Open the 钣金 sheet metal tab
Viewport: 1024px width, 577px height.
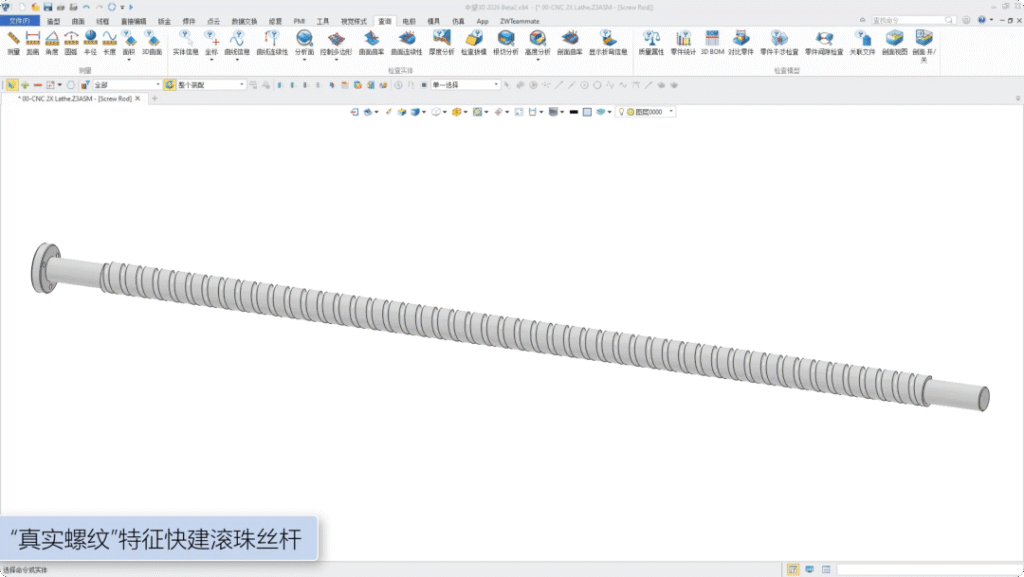(163, 20)
